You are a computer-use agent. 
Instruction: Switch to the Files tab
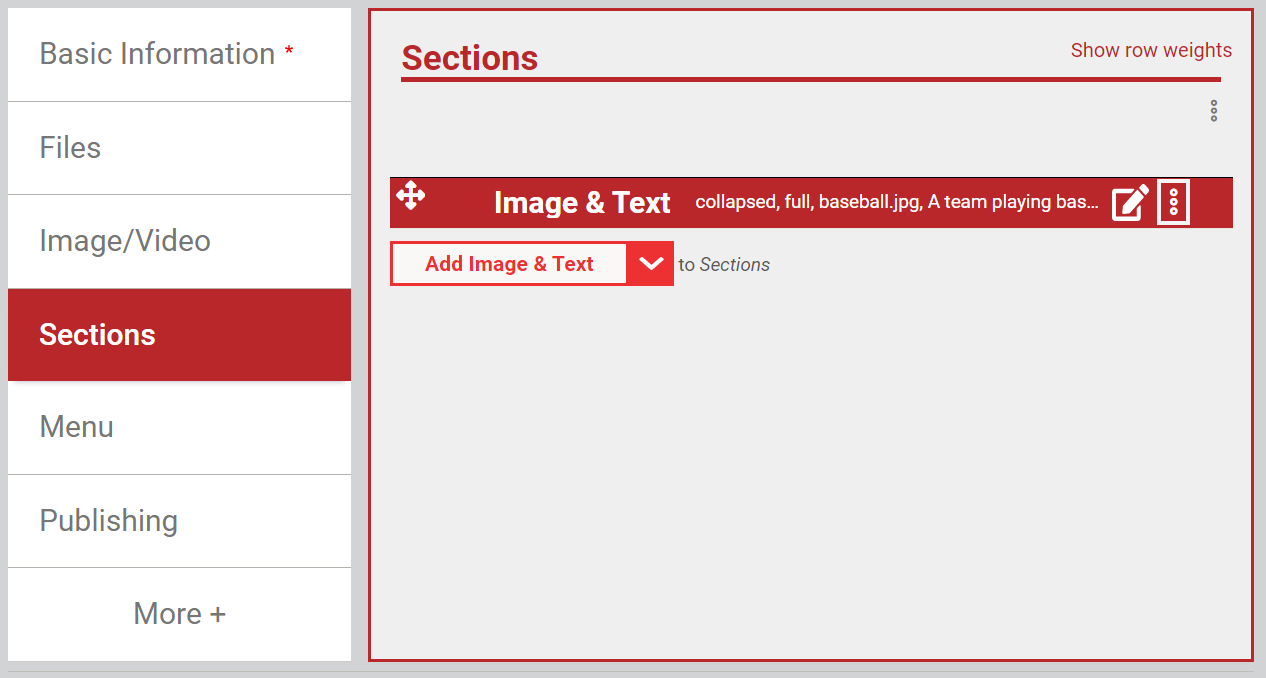tap(179, 148)
